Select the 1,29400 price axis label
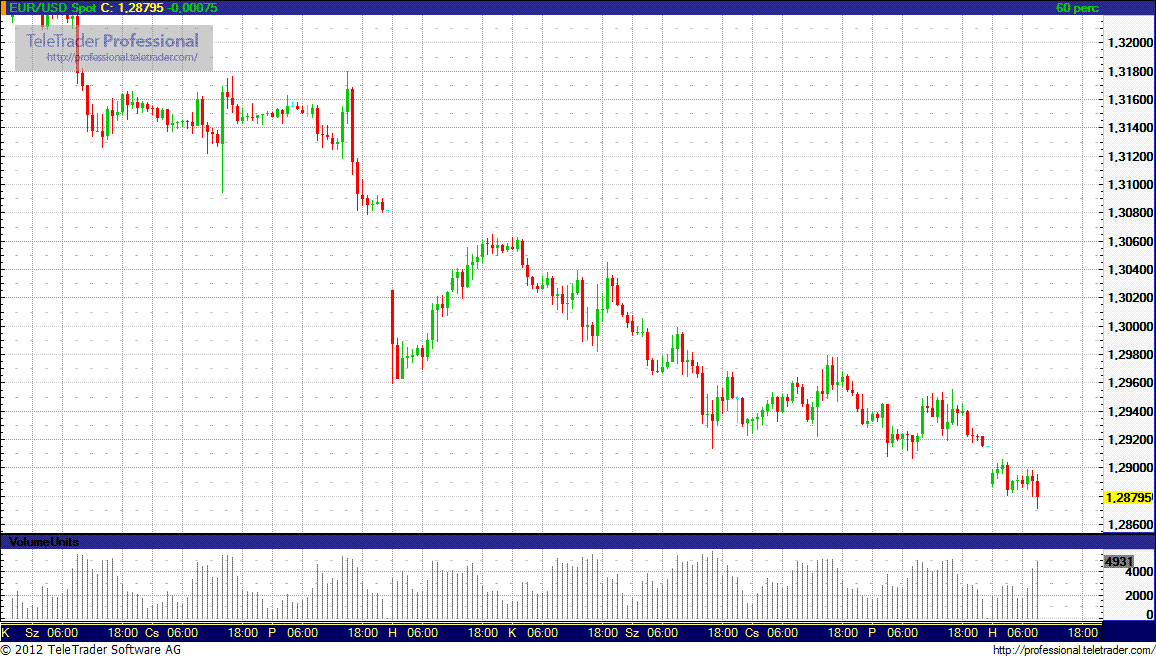Image resolution: width=1156 pixels, height=659 pixels. pos(1129,412)
